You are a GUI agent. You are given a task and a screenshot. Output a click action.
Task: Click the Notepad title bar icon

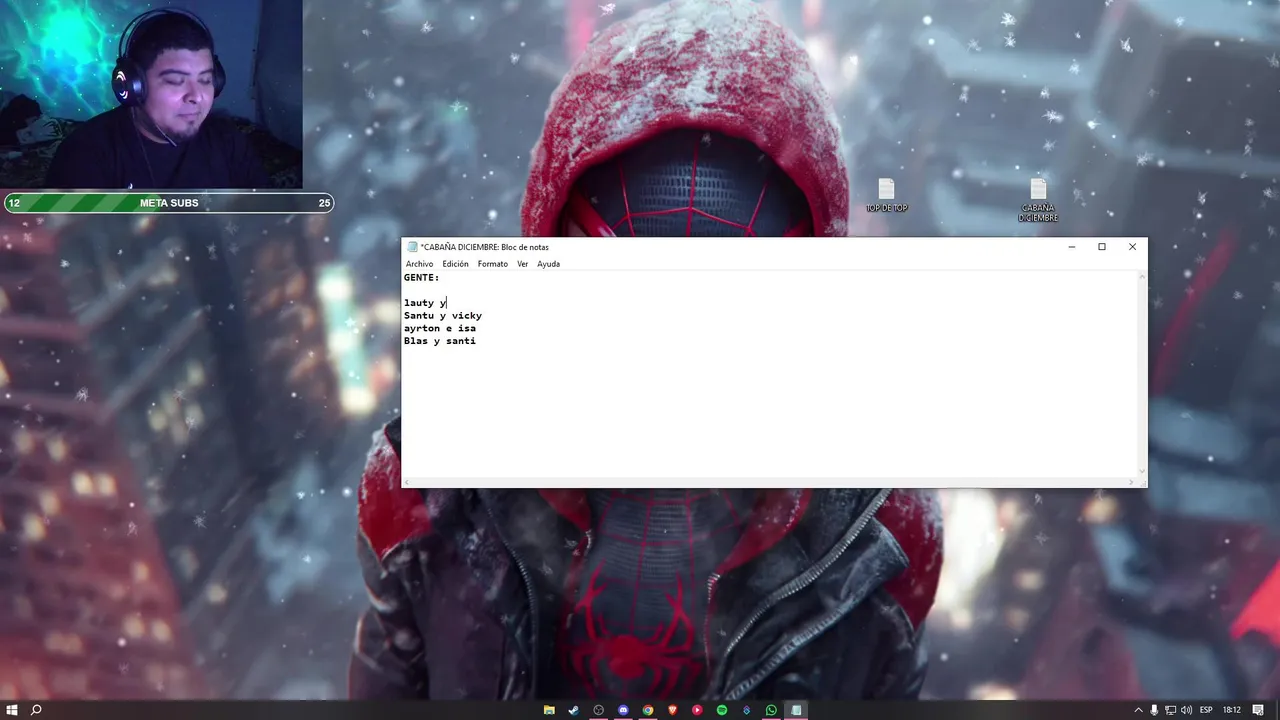(412, 247)
